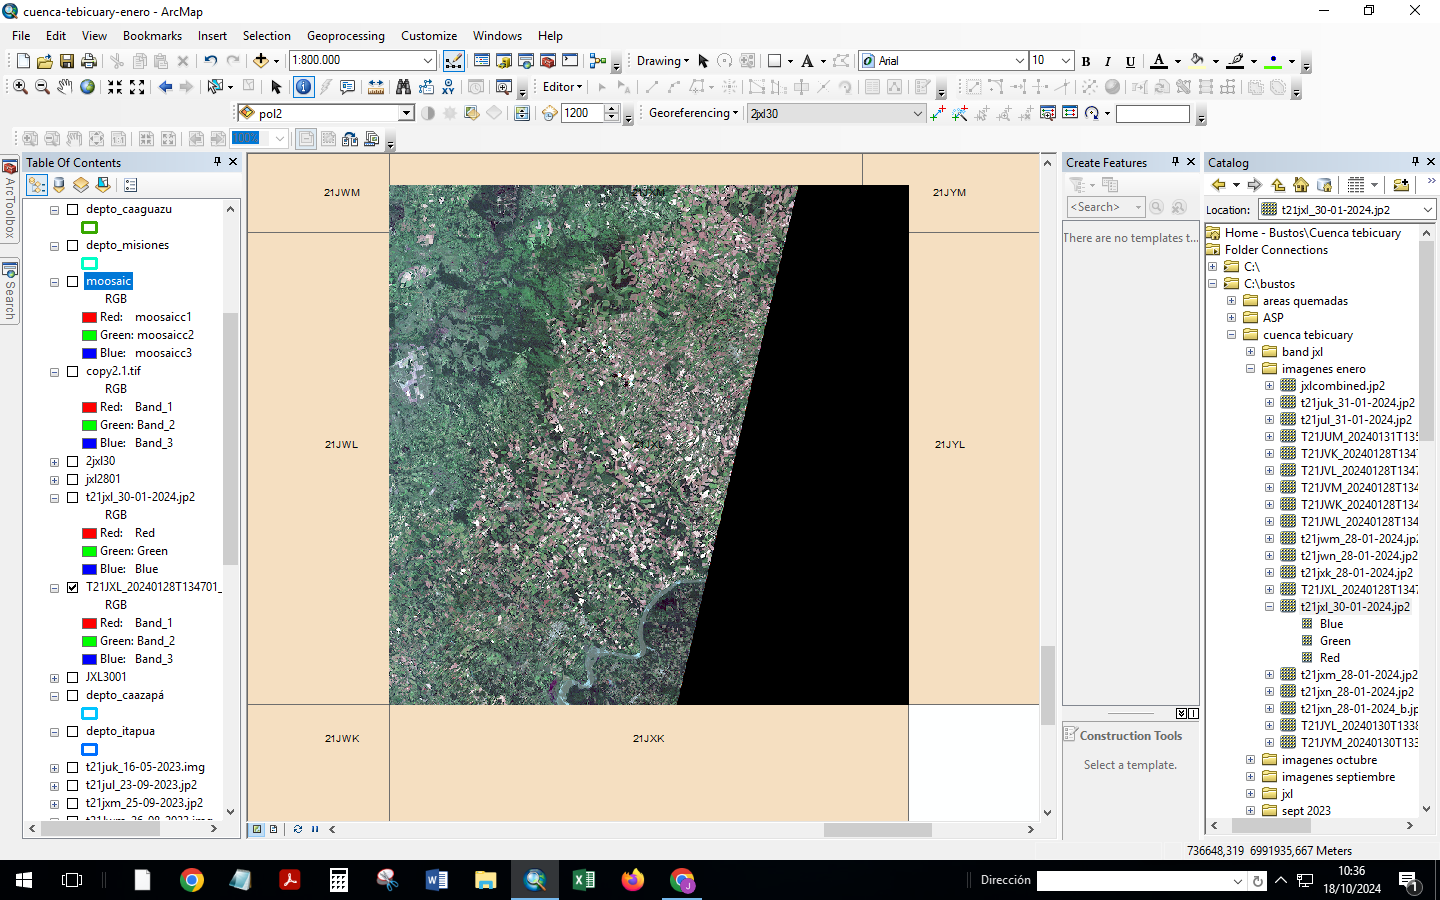Check the copy2.1.tif layer
The image size is (1440, 900).
click(72, 372)
